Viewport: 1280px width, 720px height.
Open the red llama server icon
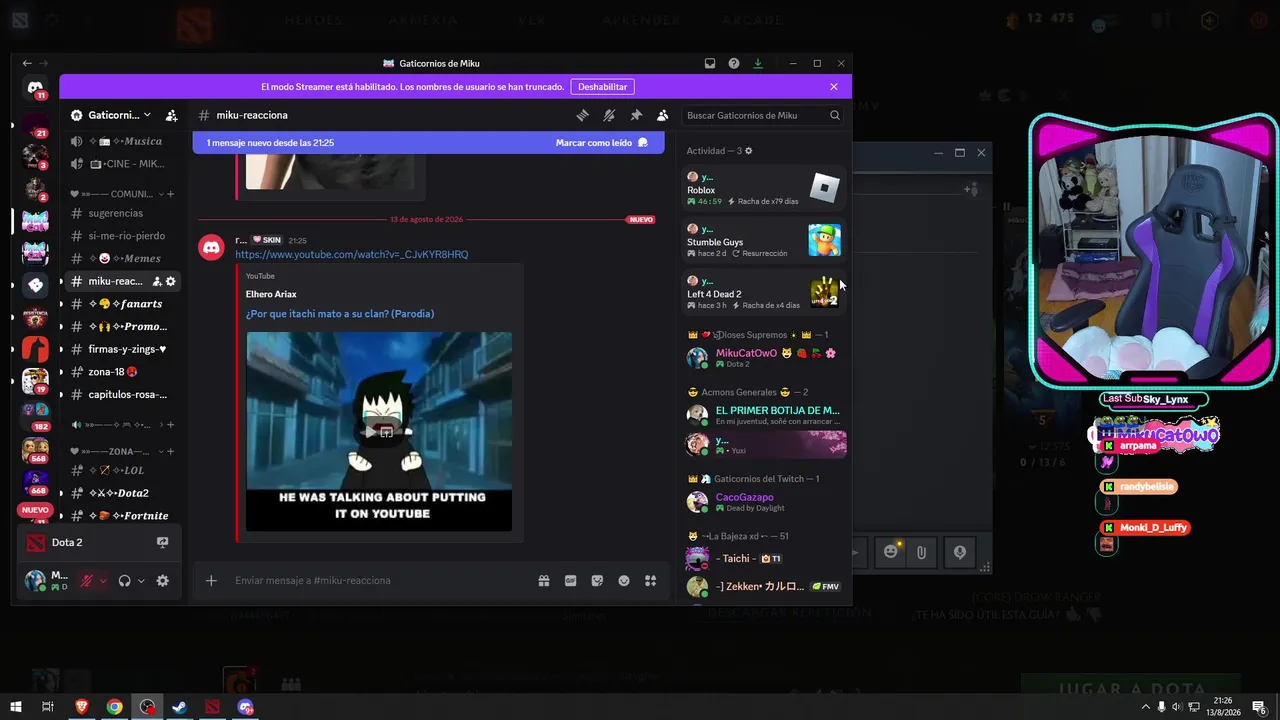pos(35,349)
